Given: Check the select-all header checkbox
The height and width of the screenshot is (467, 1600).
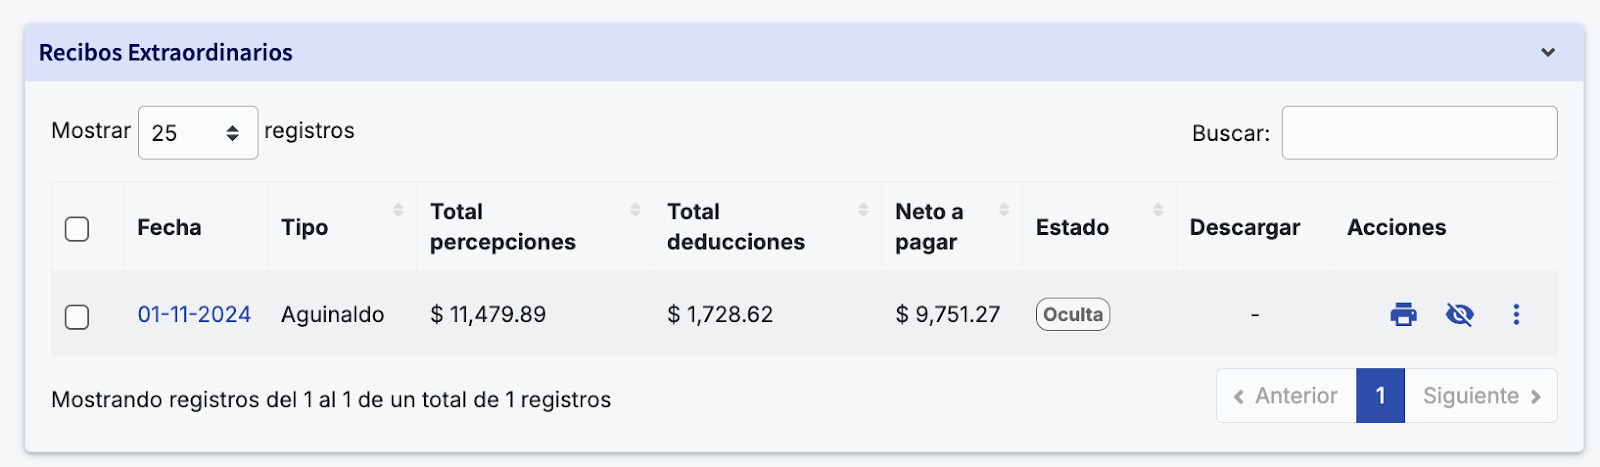Looking at the screenshot, I should click(x=77, y=229).
